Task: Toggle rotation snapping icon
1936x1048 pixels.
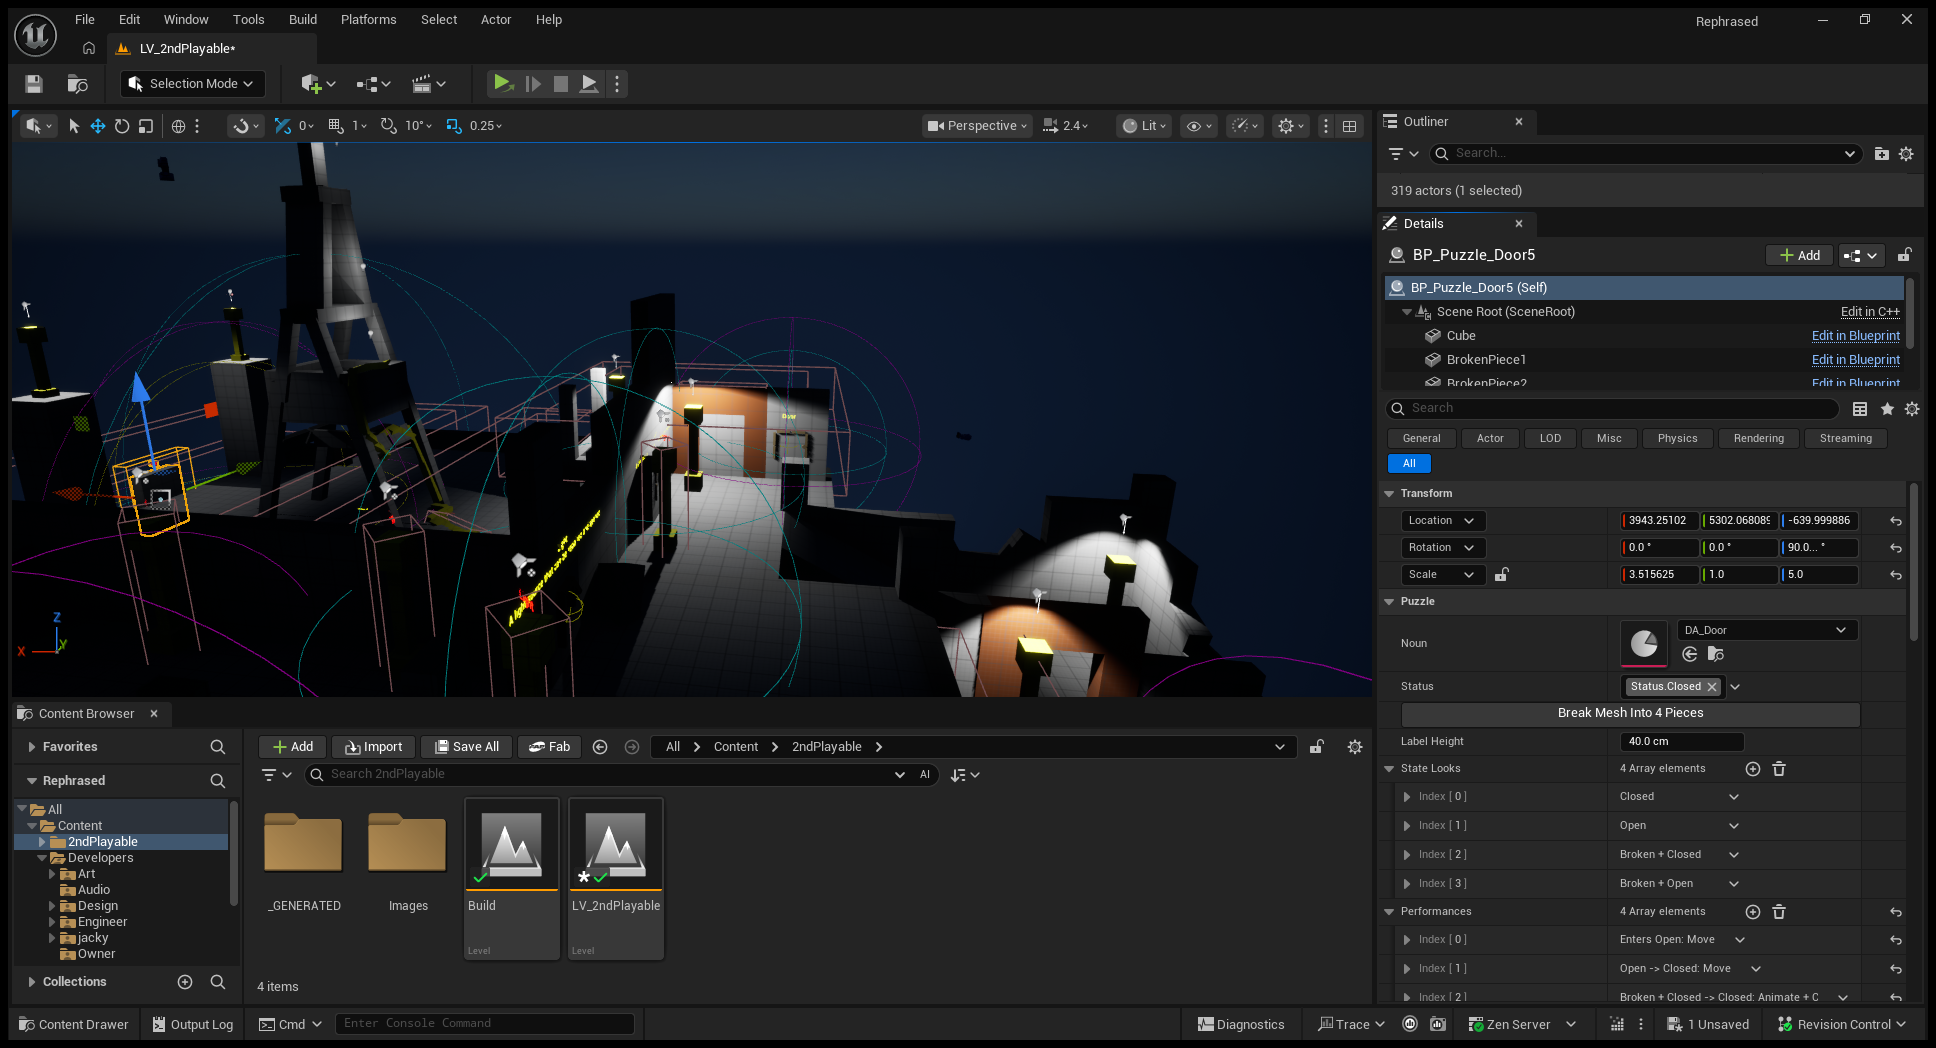Action: pyautogui.click(x=389, y=126)
